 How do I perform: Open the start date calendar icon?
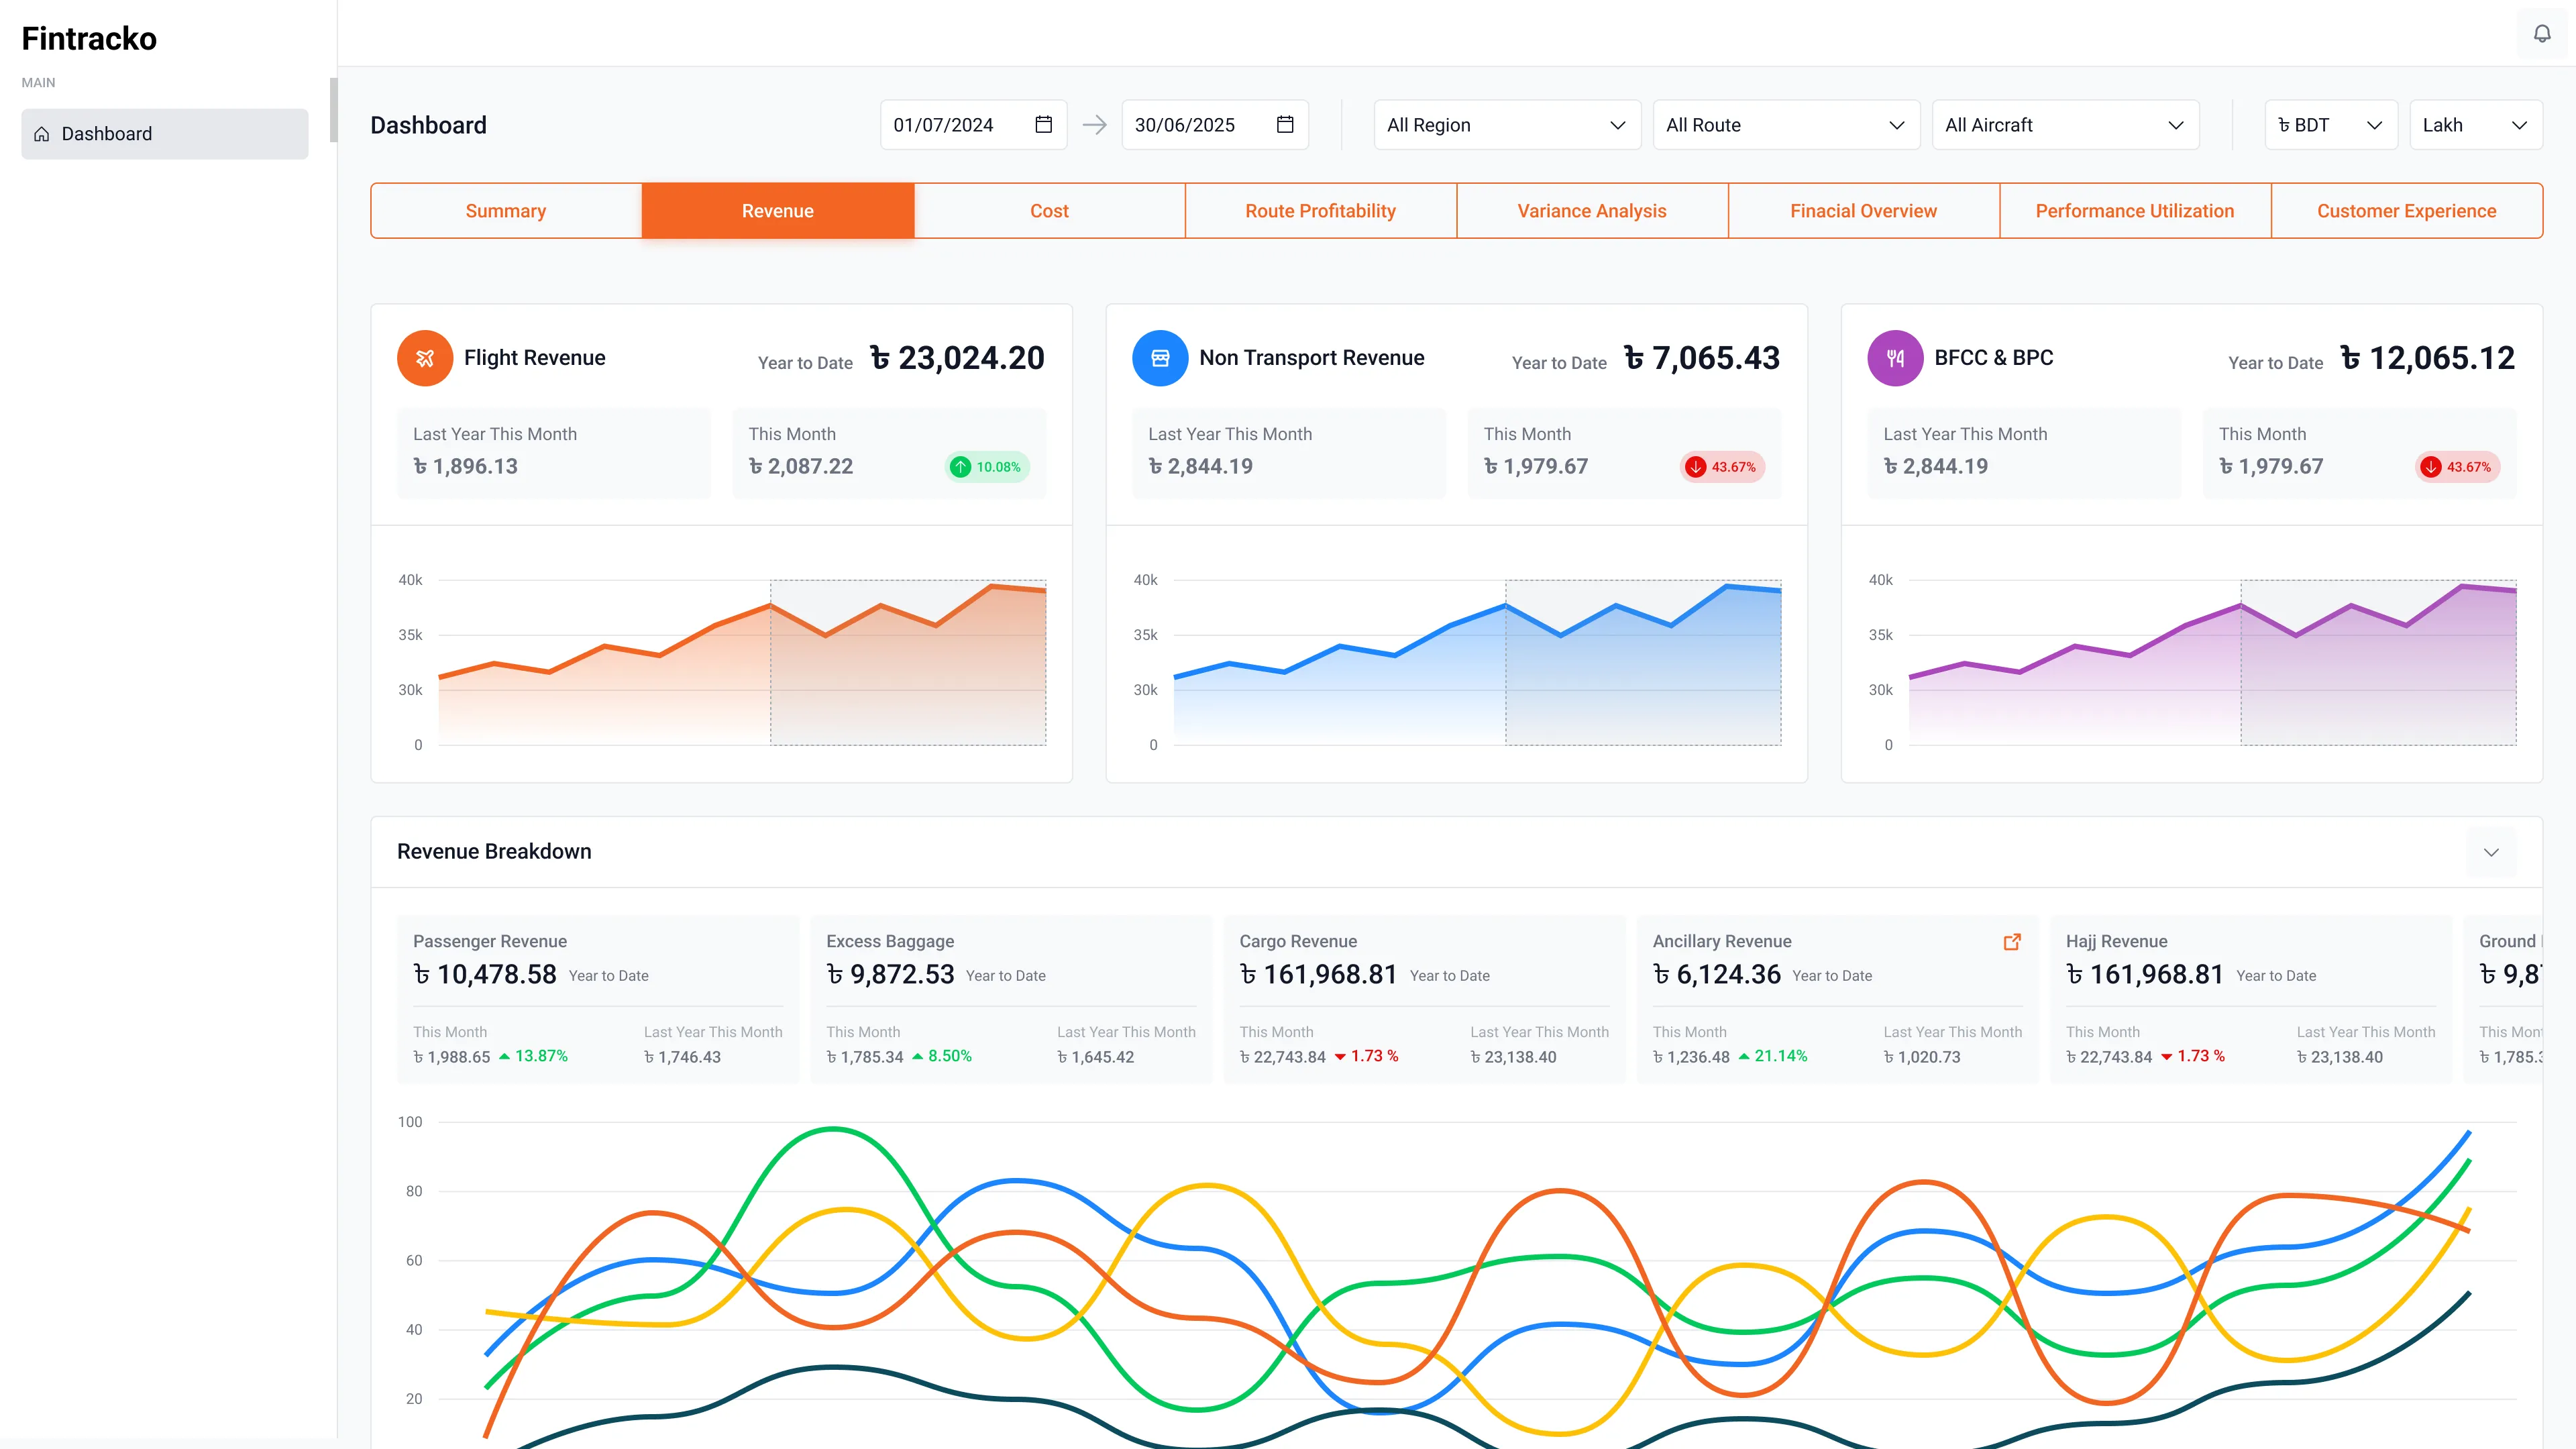[1043, 125]
